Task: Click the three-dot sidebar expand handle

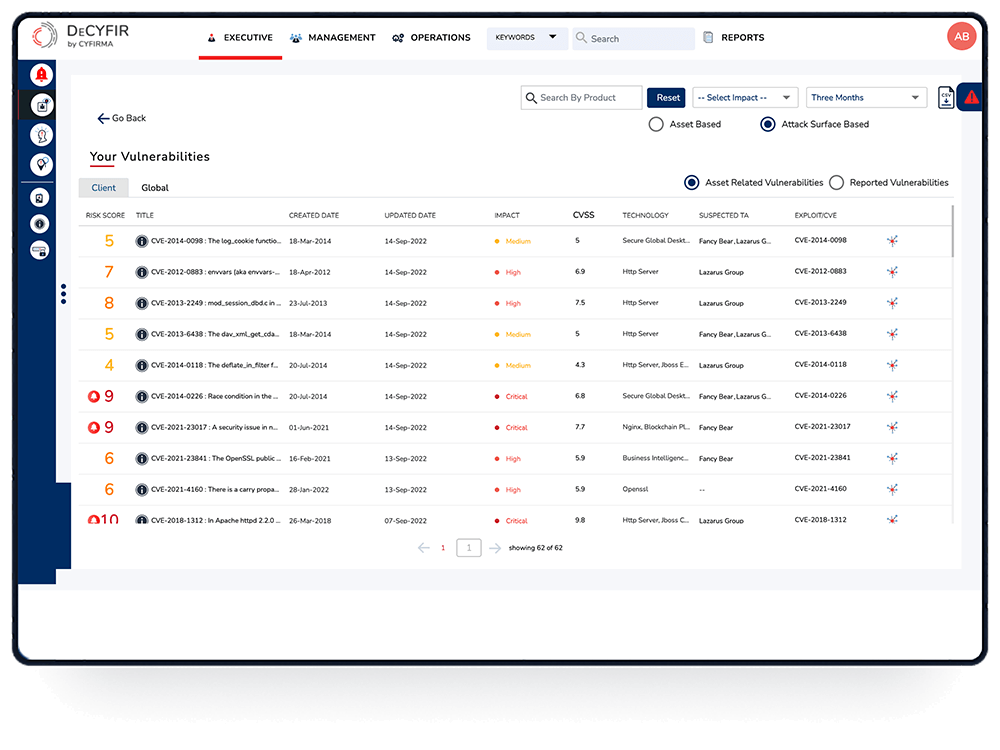Action: (63, 294)
